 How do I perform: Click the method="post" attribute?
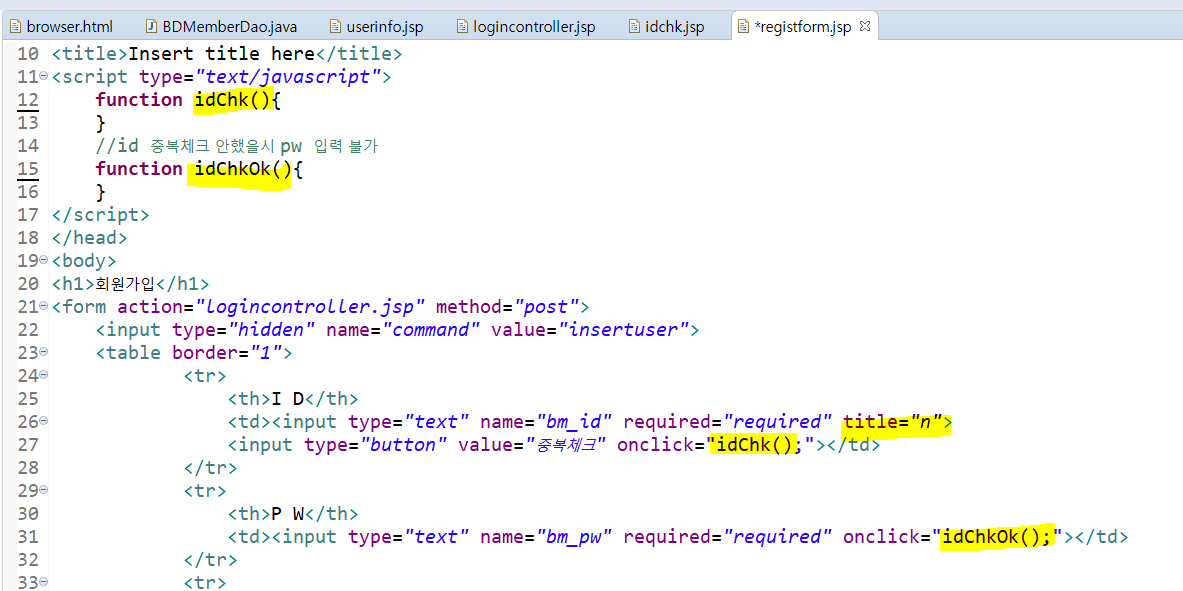click(x=508, y=307)
